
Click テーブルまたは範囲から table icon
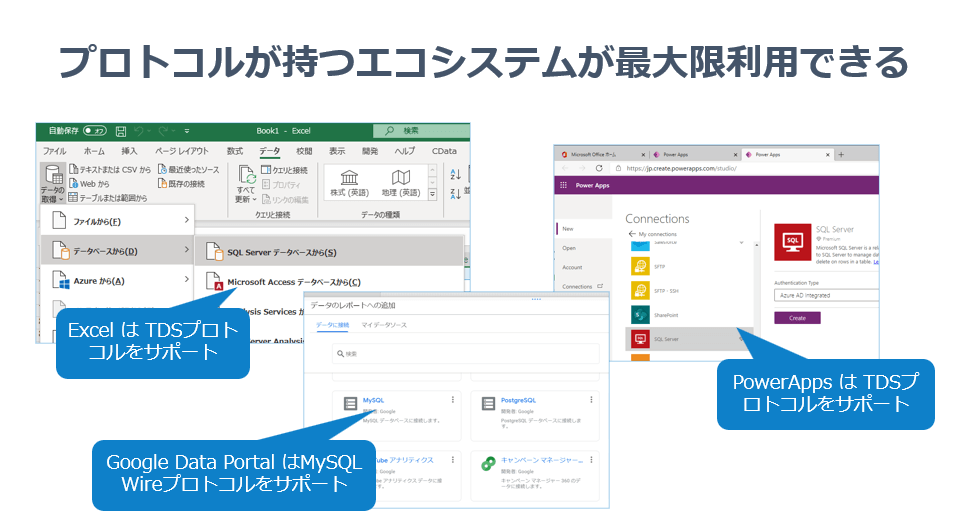[73, 198]
